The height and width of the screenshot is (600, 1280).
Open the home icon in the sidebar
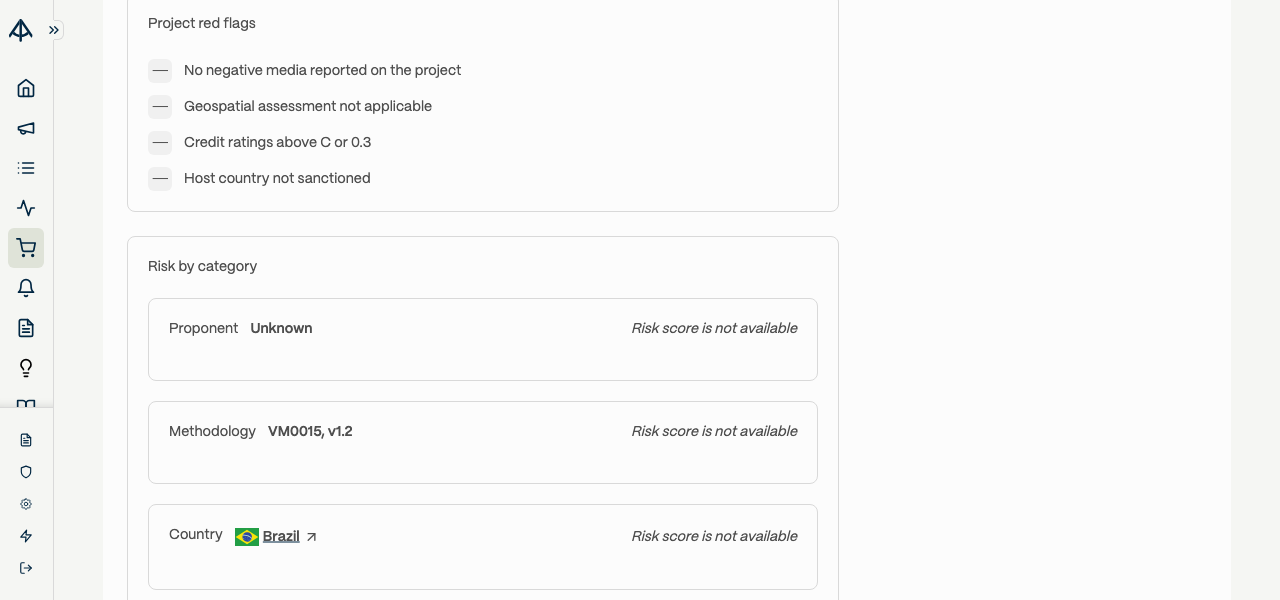(26, 88)
